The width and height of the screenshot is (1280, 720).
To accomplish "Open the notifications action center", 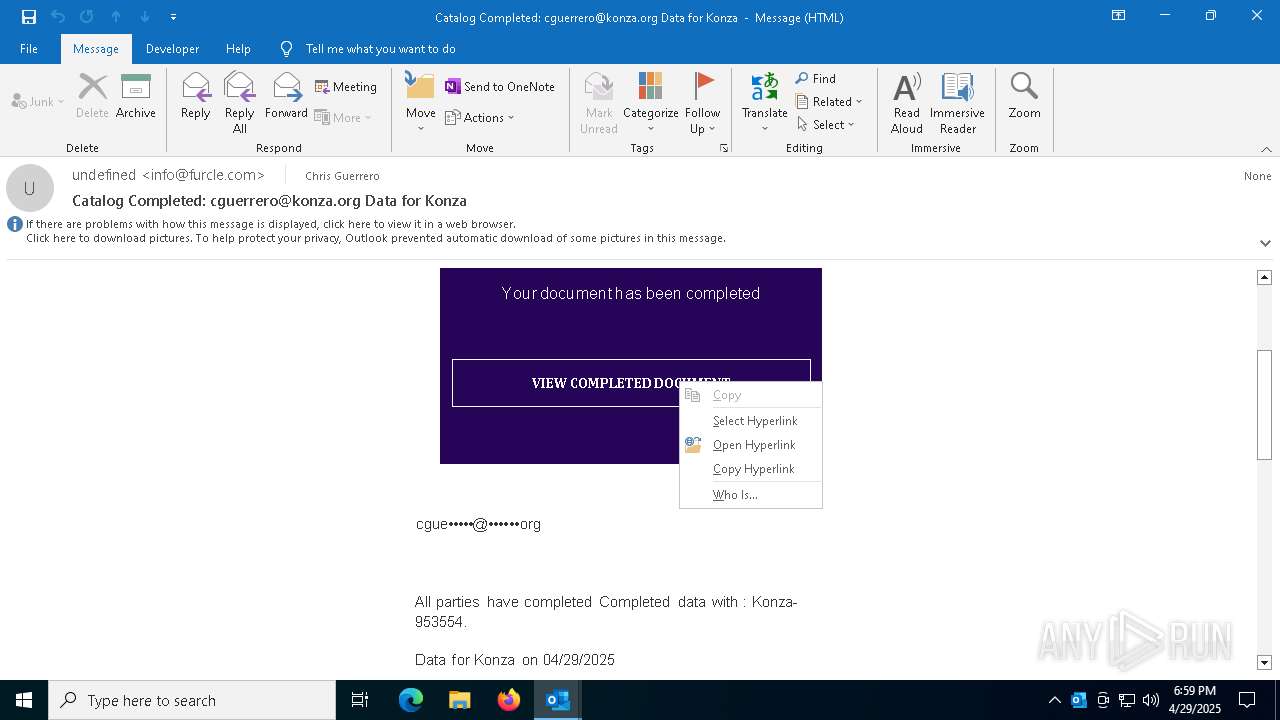I will [1247, 700].
